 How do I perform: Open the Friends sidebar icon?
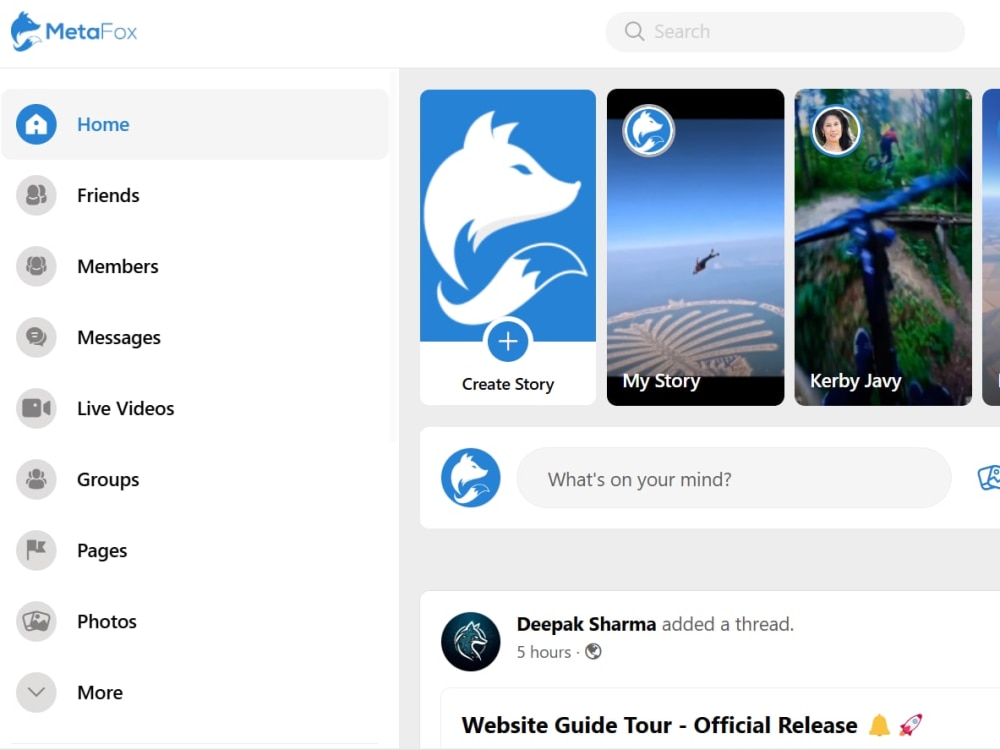coord(36,195)
